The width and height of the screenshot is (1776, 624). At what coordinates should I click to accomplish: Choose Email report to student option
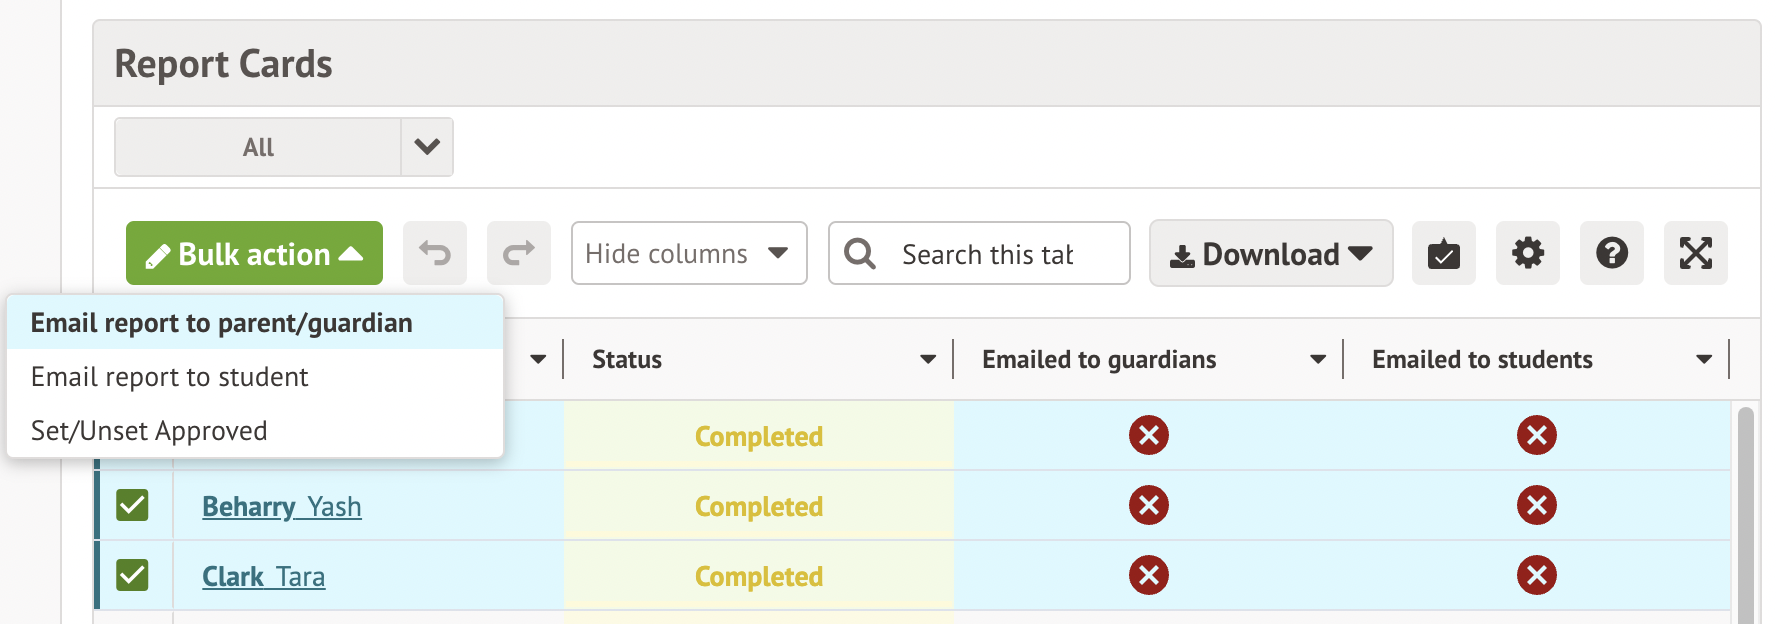(x=170, y=377)
